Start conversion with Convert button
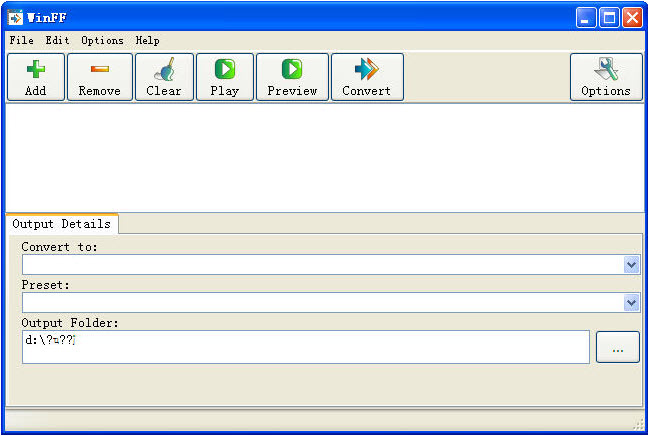The image size is (648, 436). coord(367,77)
